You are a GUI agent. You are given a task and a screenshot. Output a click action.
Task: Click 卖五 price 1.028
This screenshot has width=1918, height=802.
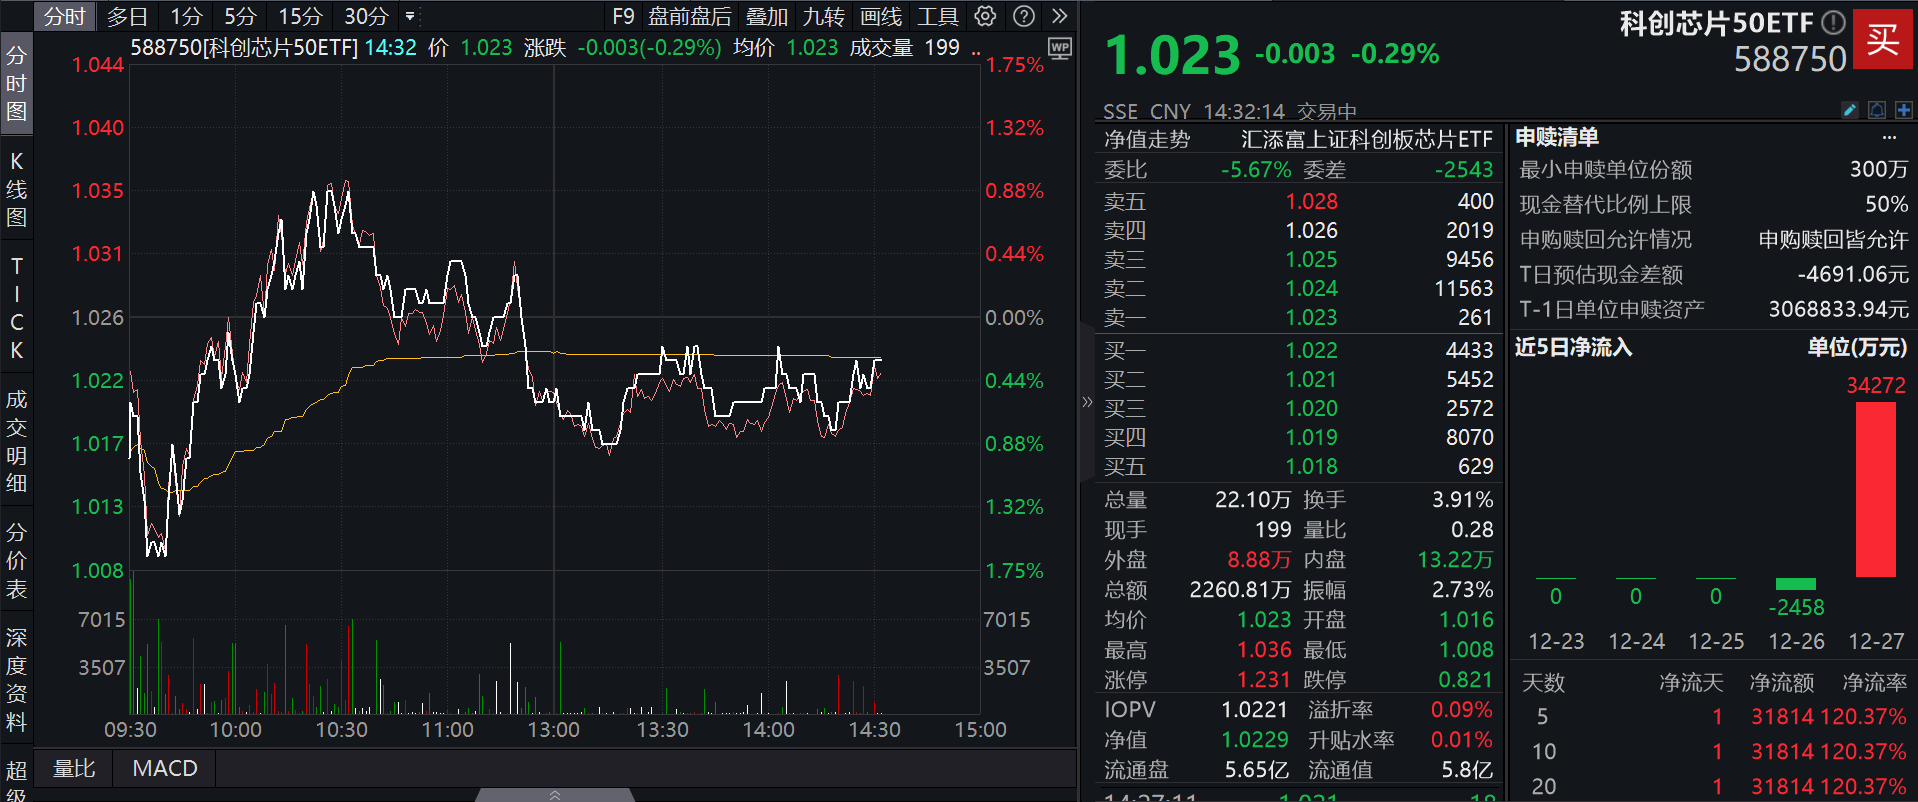(x=1311, y=201)
